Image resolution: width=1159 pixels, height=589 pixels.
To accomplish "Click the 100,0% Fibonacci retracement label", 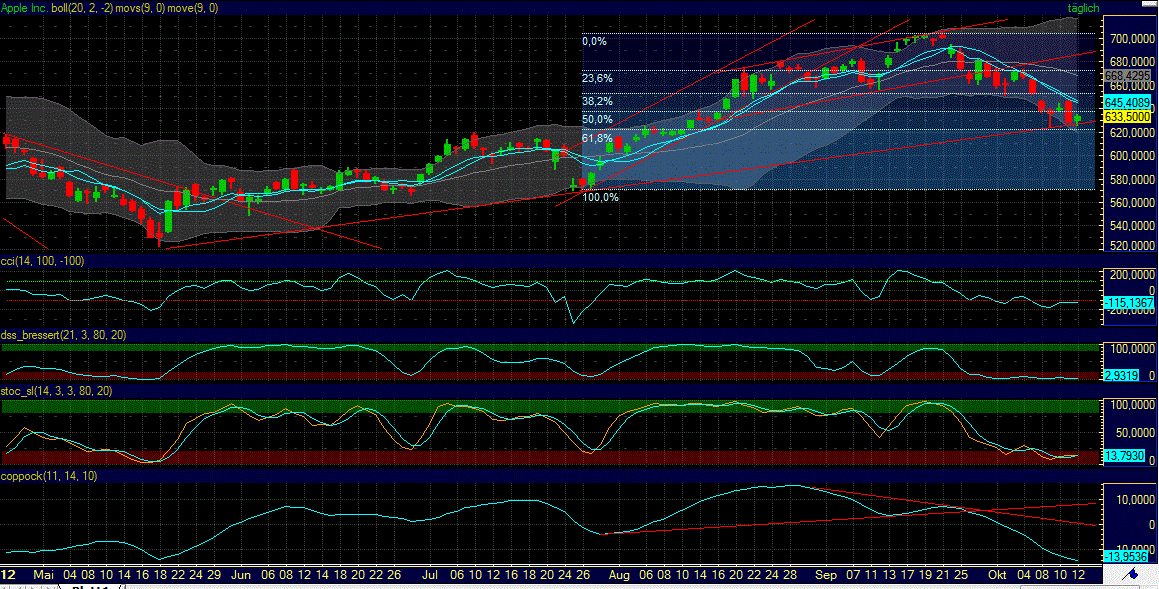I will [600, 197].
